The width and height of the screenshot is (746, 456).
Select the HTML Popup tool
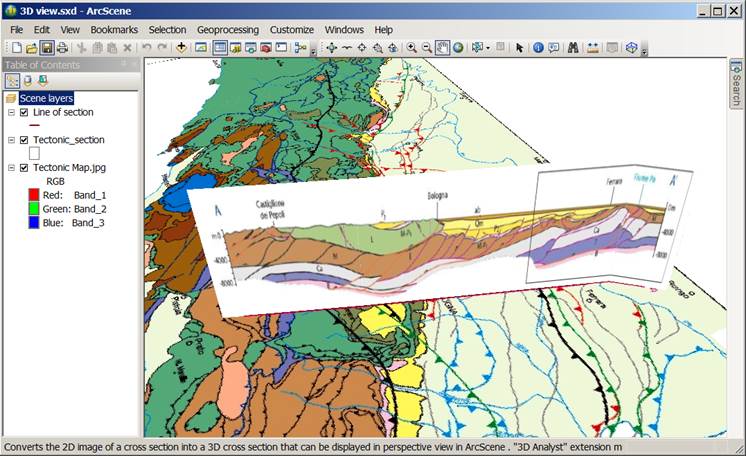[x=553, y=48]
